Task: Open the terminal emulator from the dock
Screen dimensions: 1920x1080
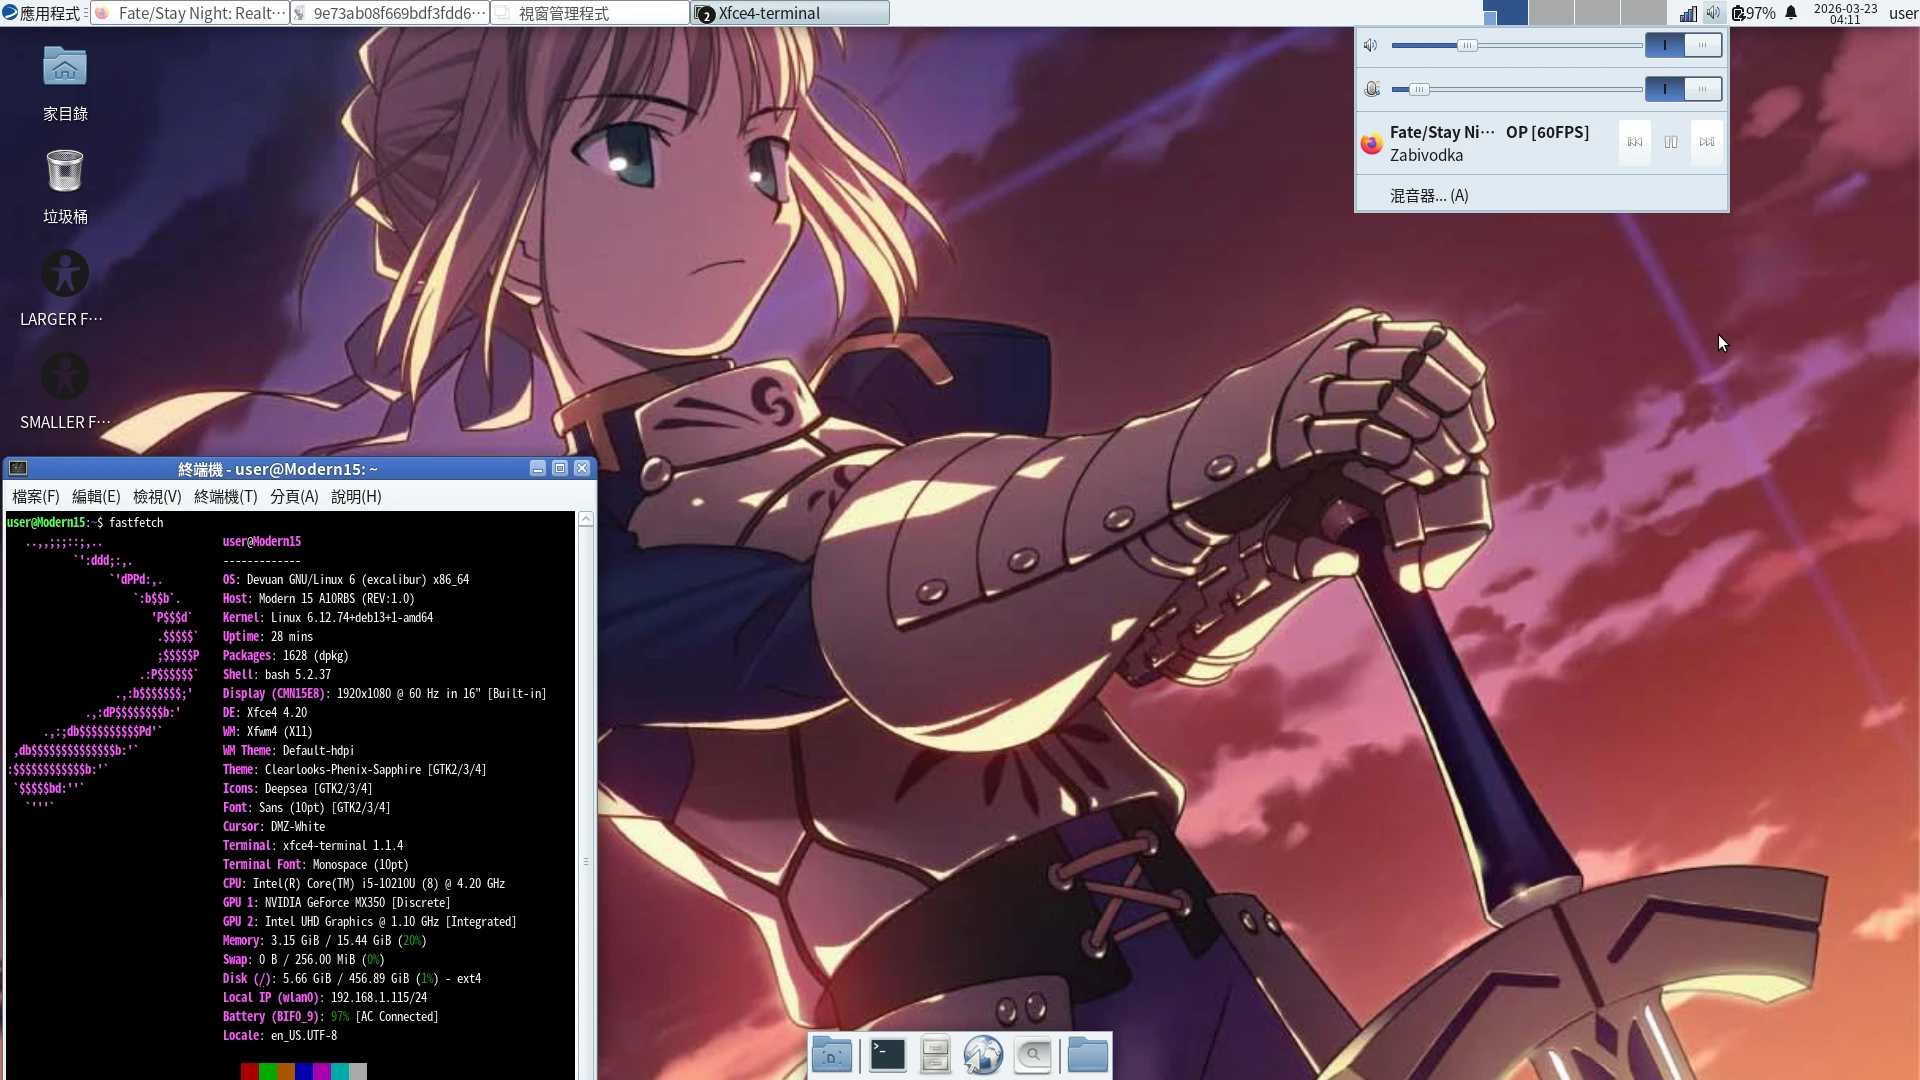Action: pyautogui.click(x=887, y=1055)
